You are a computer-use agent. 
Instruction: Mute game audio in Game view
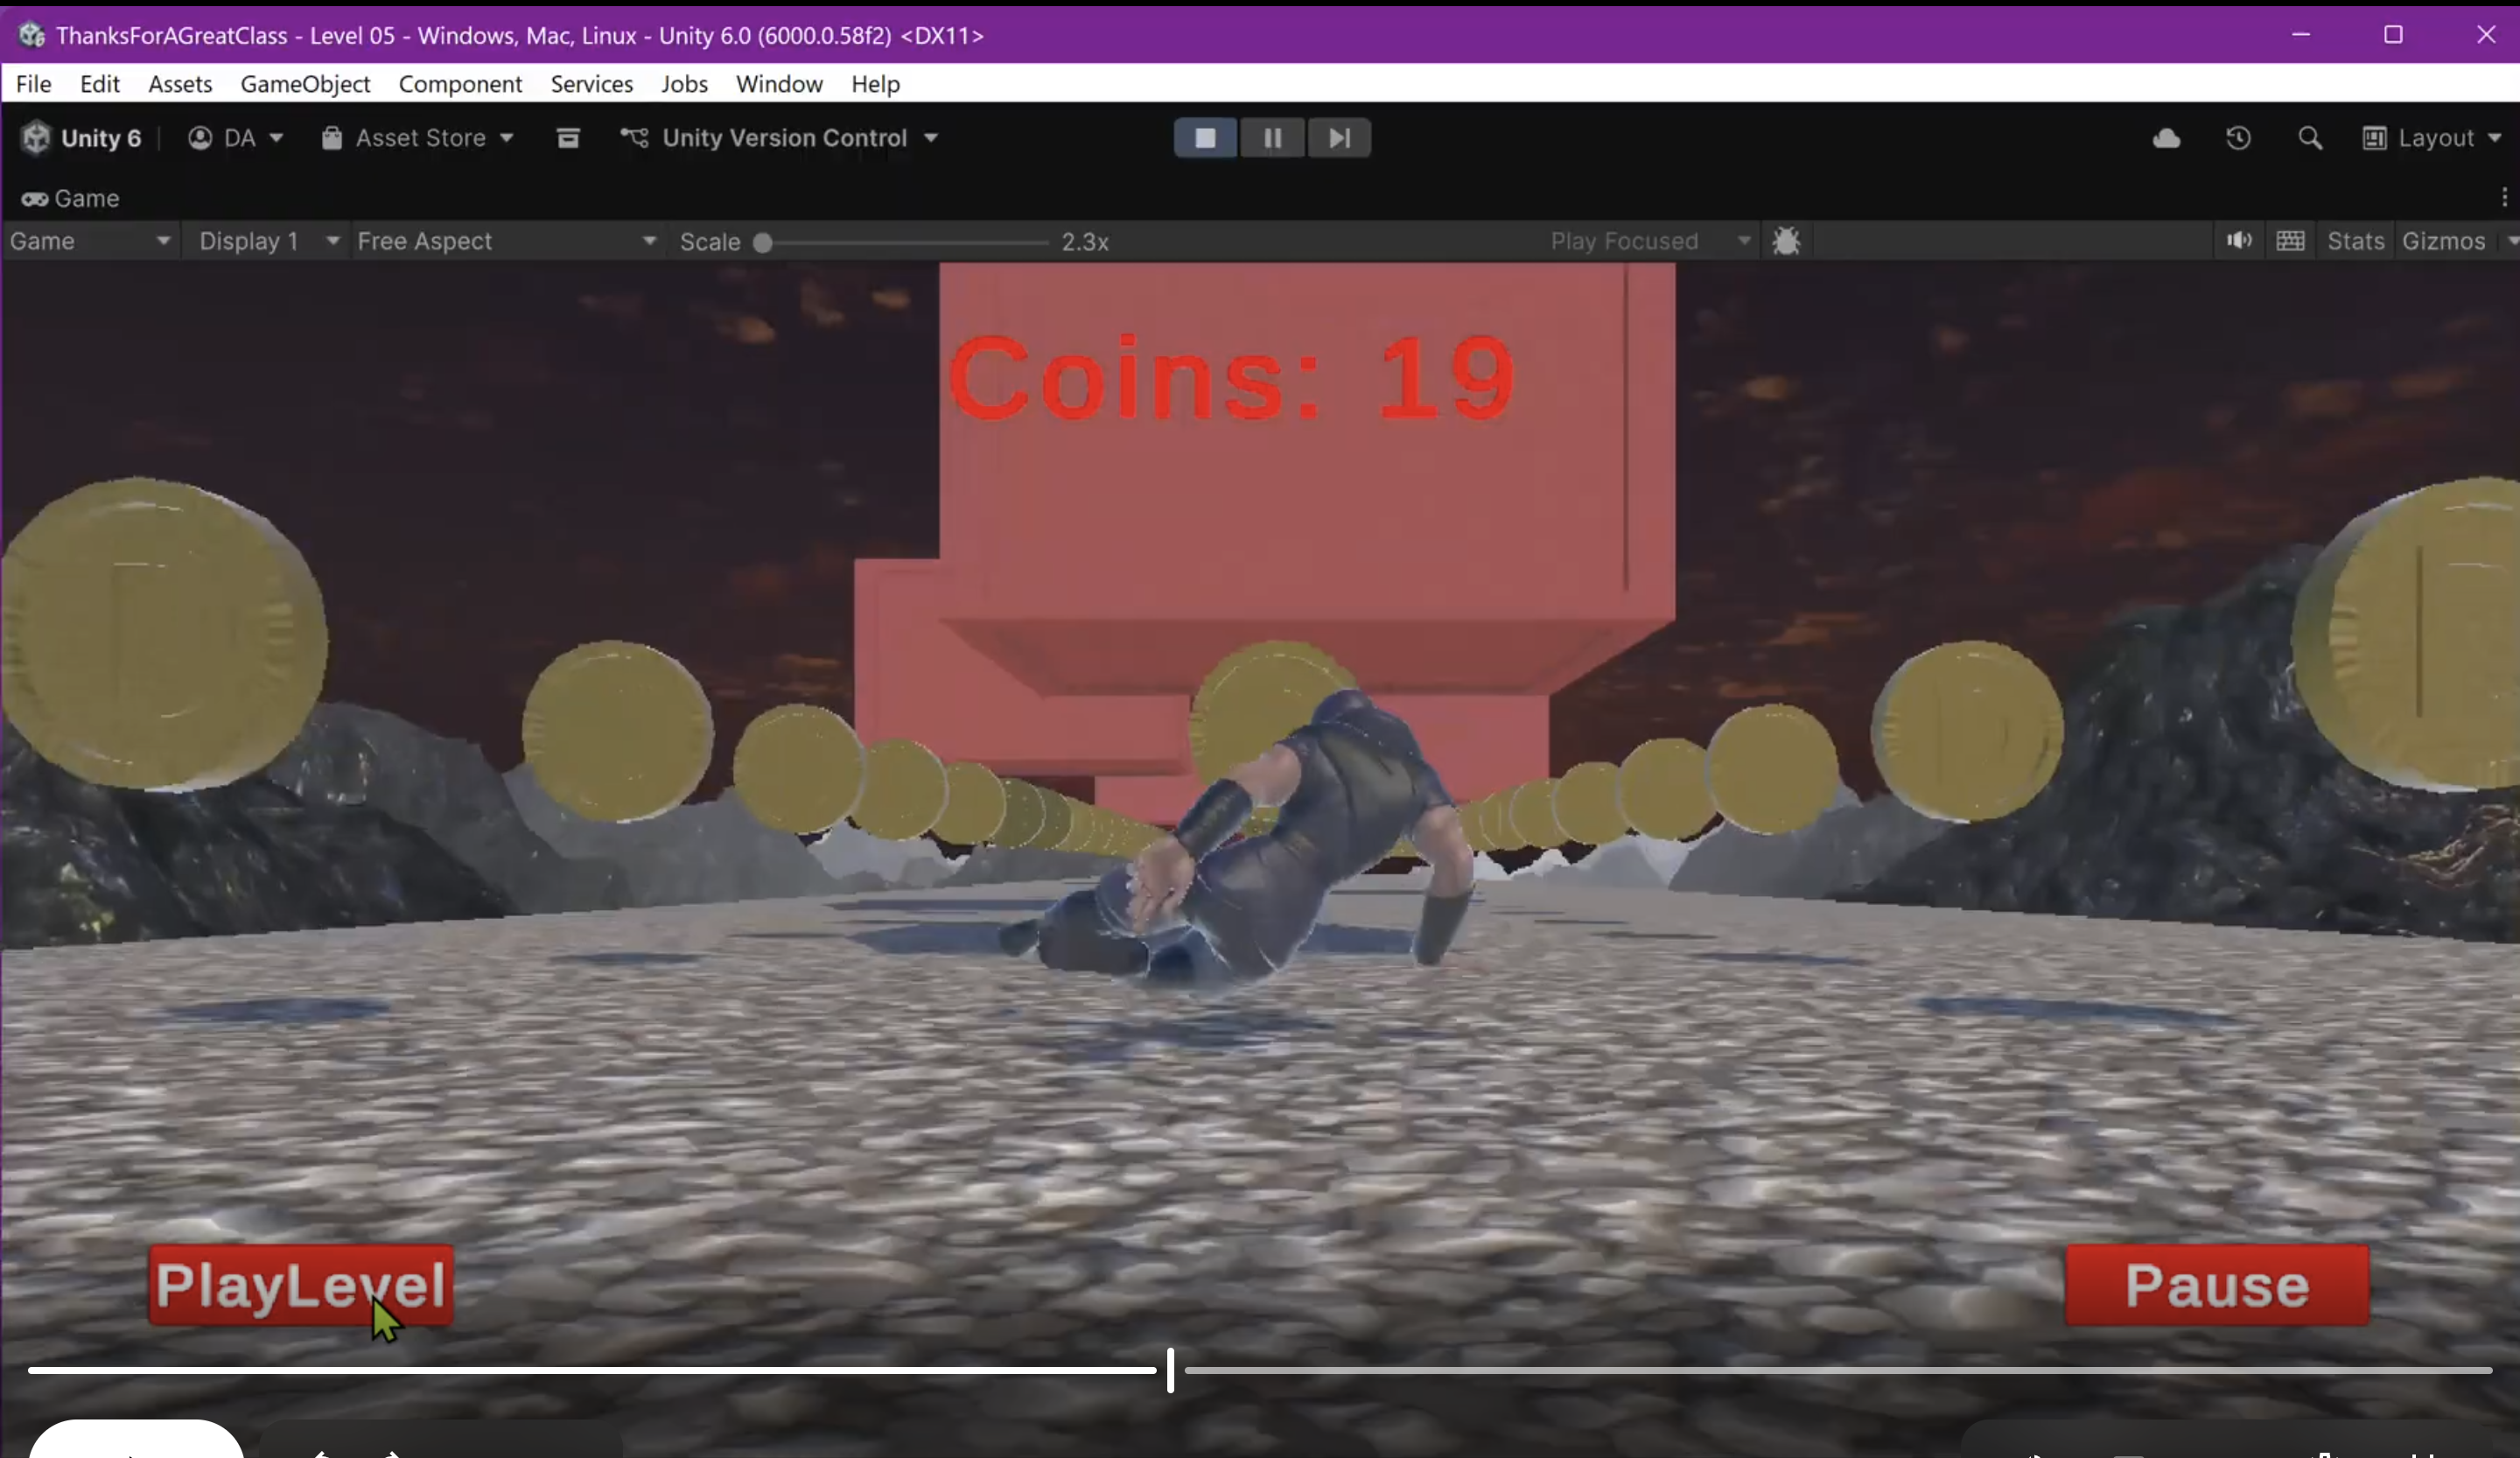(2238, 241)
